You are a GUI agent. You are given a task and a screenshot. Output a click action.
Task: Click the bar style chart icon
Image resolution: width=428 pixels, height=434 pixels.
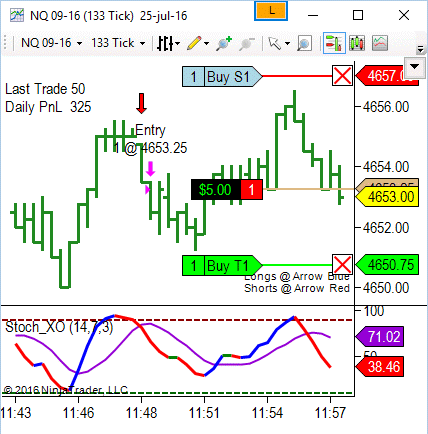(165, 43)
